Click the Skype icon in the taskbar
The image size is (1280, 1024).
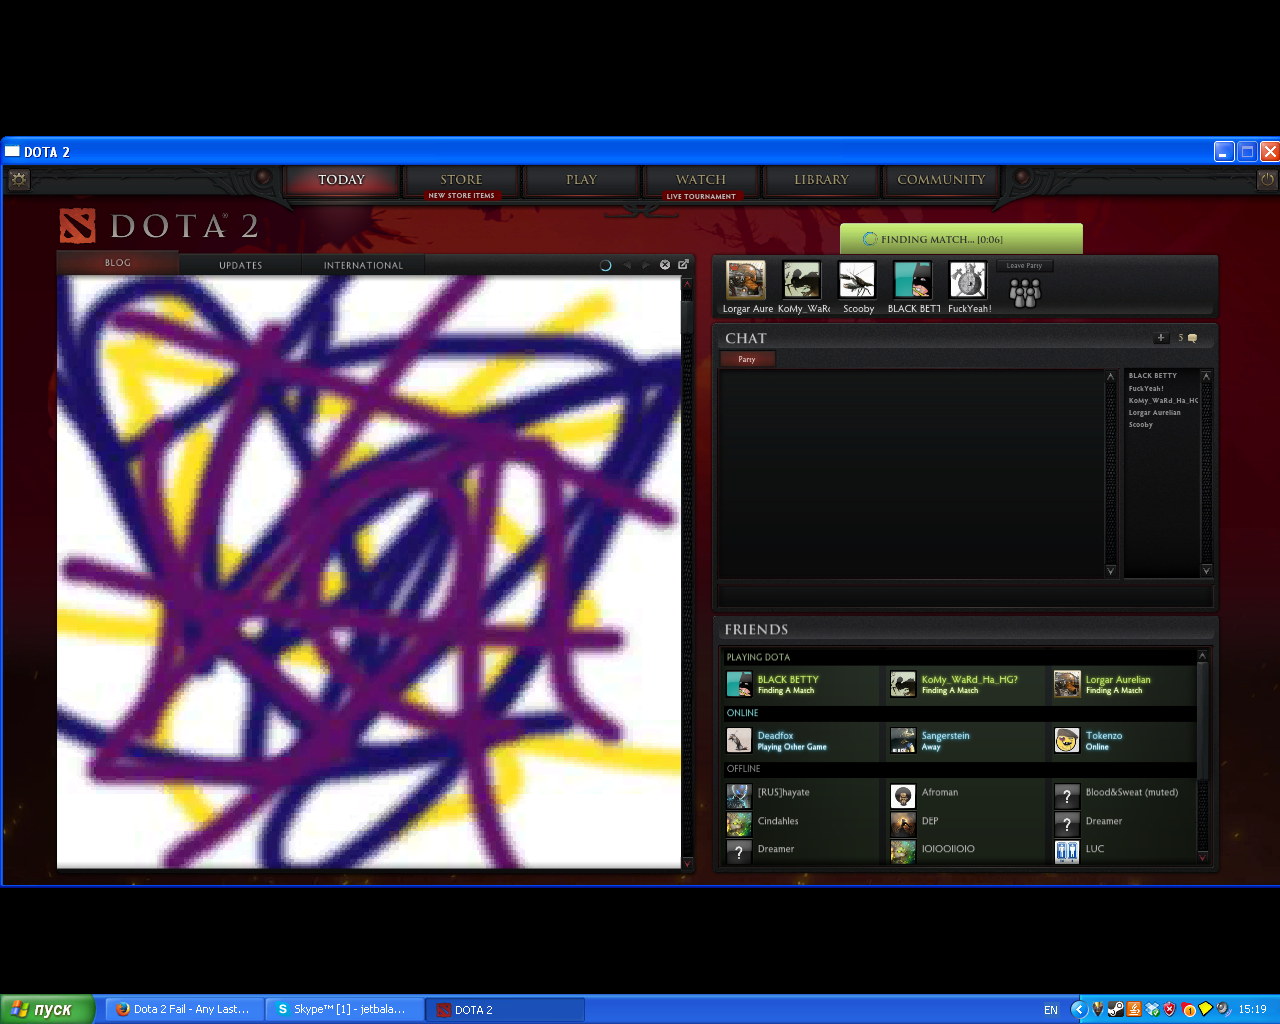(283, 1009)
